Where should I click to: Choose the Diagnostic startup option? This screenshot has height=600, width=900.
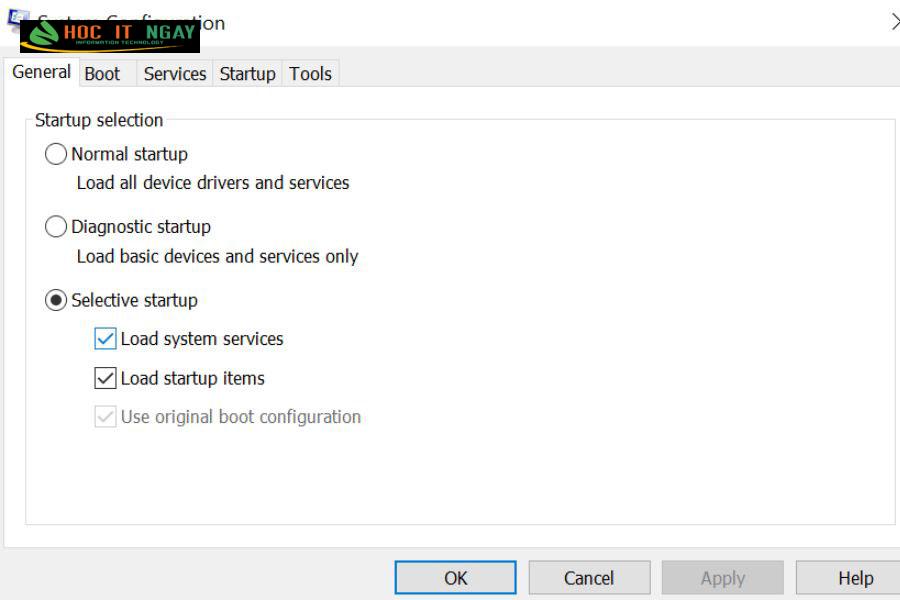click(x=56, y=226)
